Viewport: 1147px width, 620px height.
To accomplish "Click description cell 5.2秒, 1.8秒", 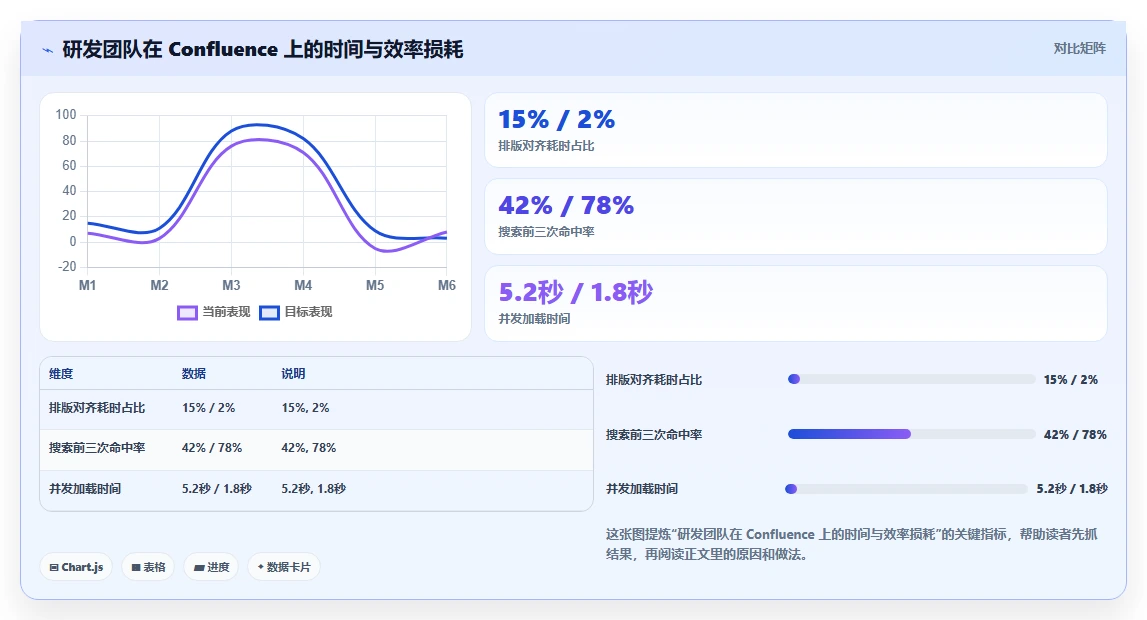I will (x=314, y=488).
